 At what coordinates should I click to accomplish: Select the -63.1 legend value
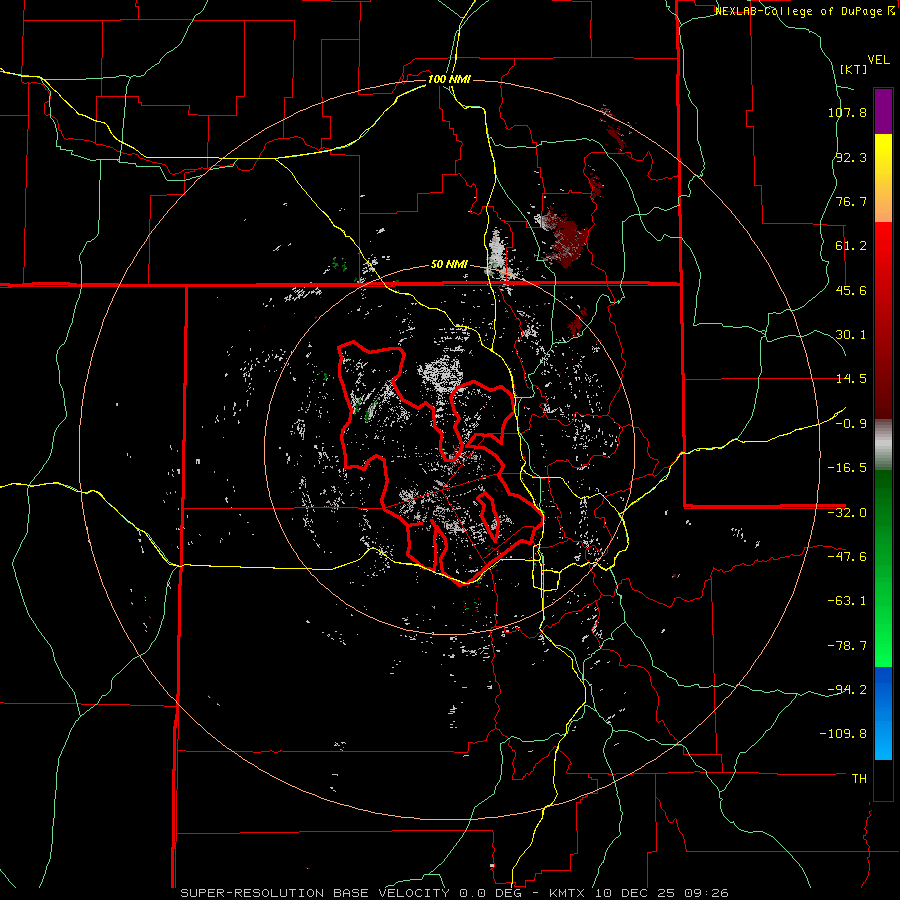click(x=847, y=601)
